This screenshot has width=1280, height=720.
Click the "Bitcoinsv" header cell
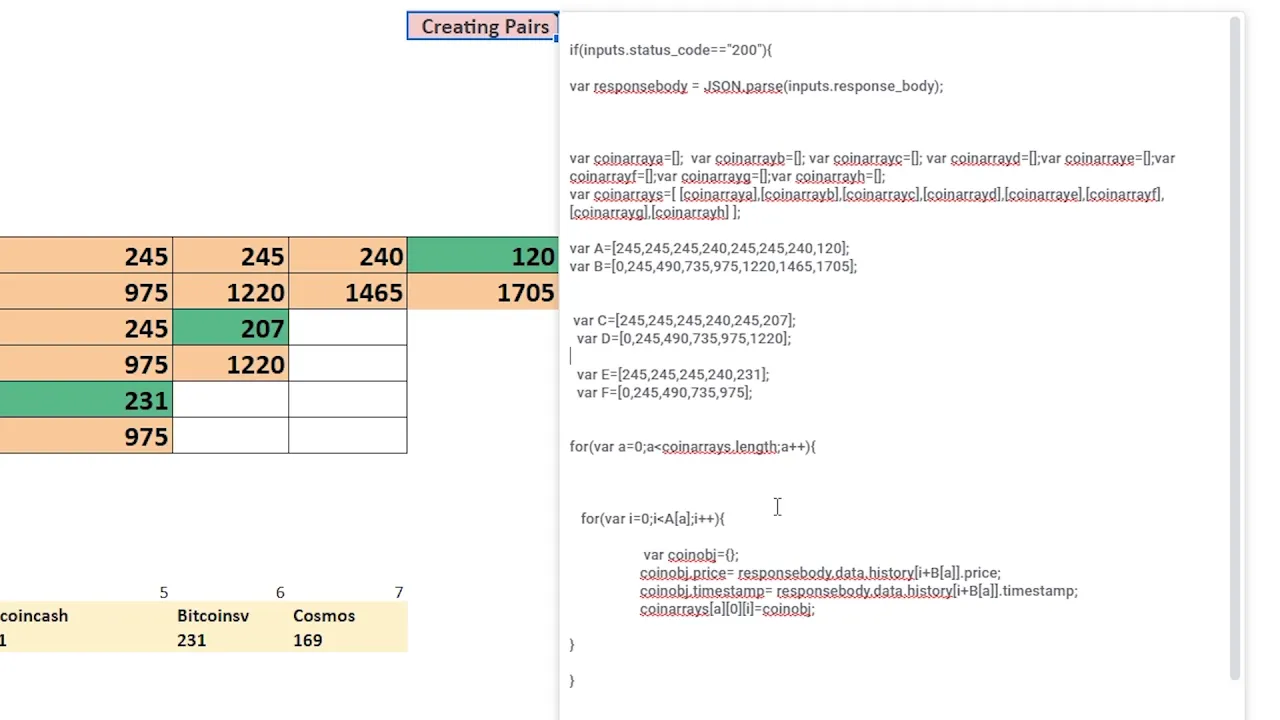pos(213,616)
